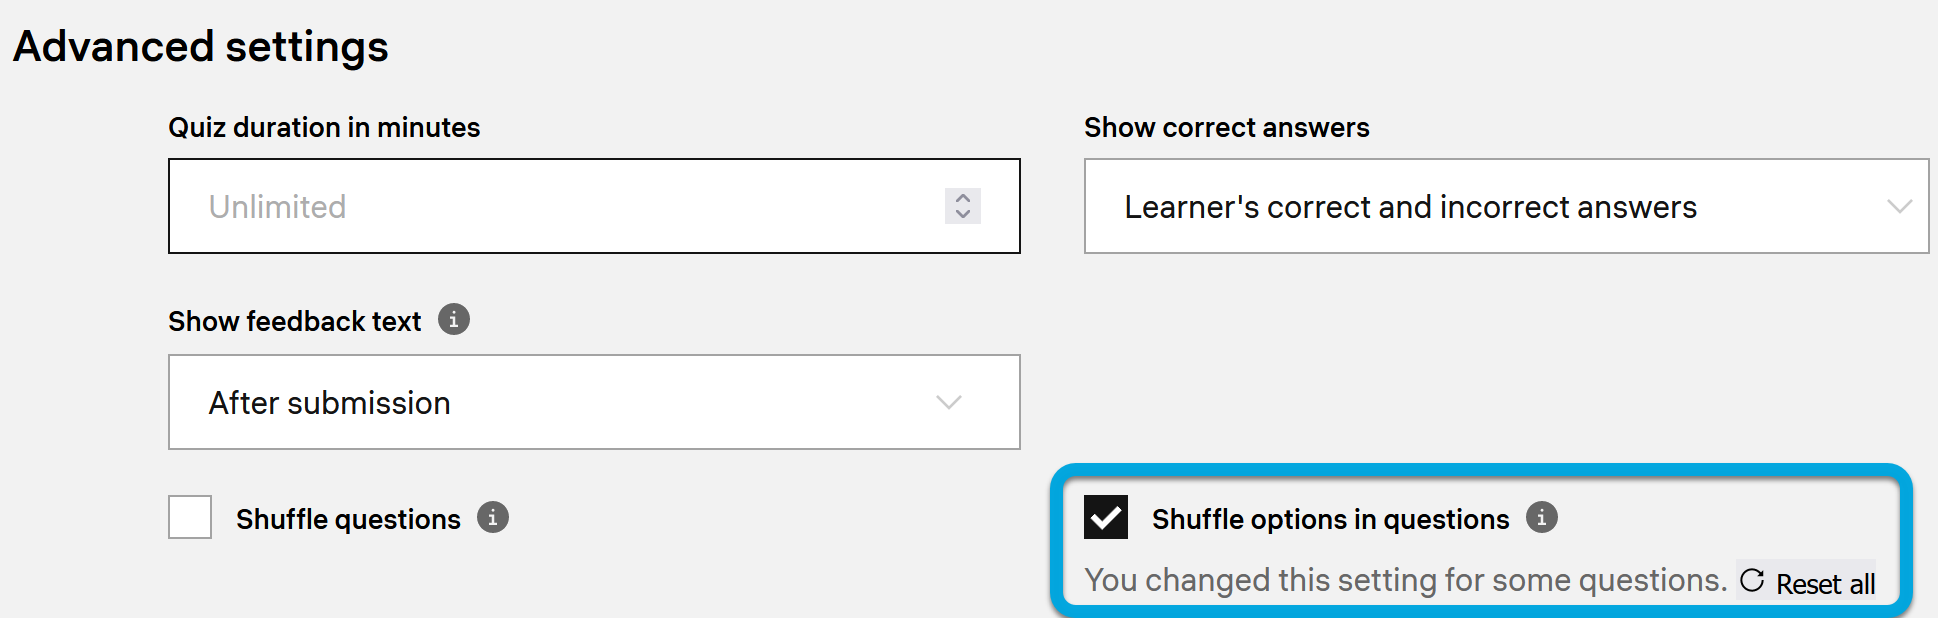Click the Show correct answers label
This screenshot has width=1938, height=618.
pyautogui.click(x=1227, y=128)
